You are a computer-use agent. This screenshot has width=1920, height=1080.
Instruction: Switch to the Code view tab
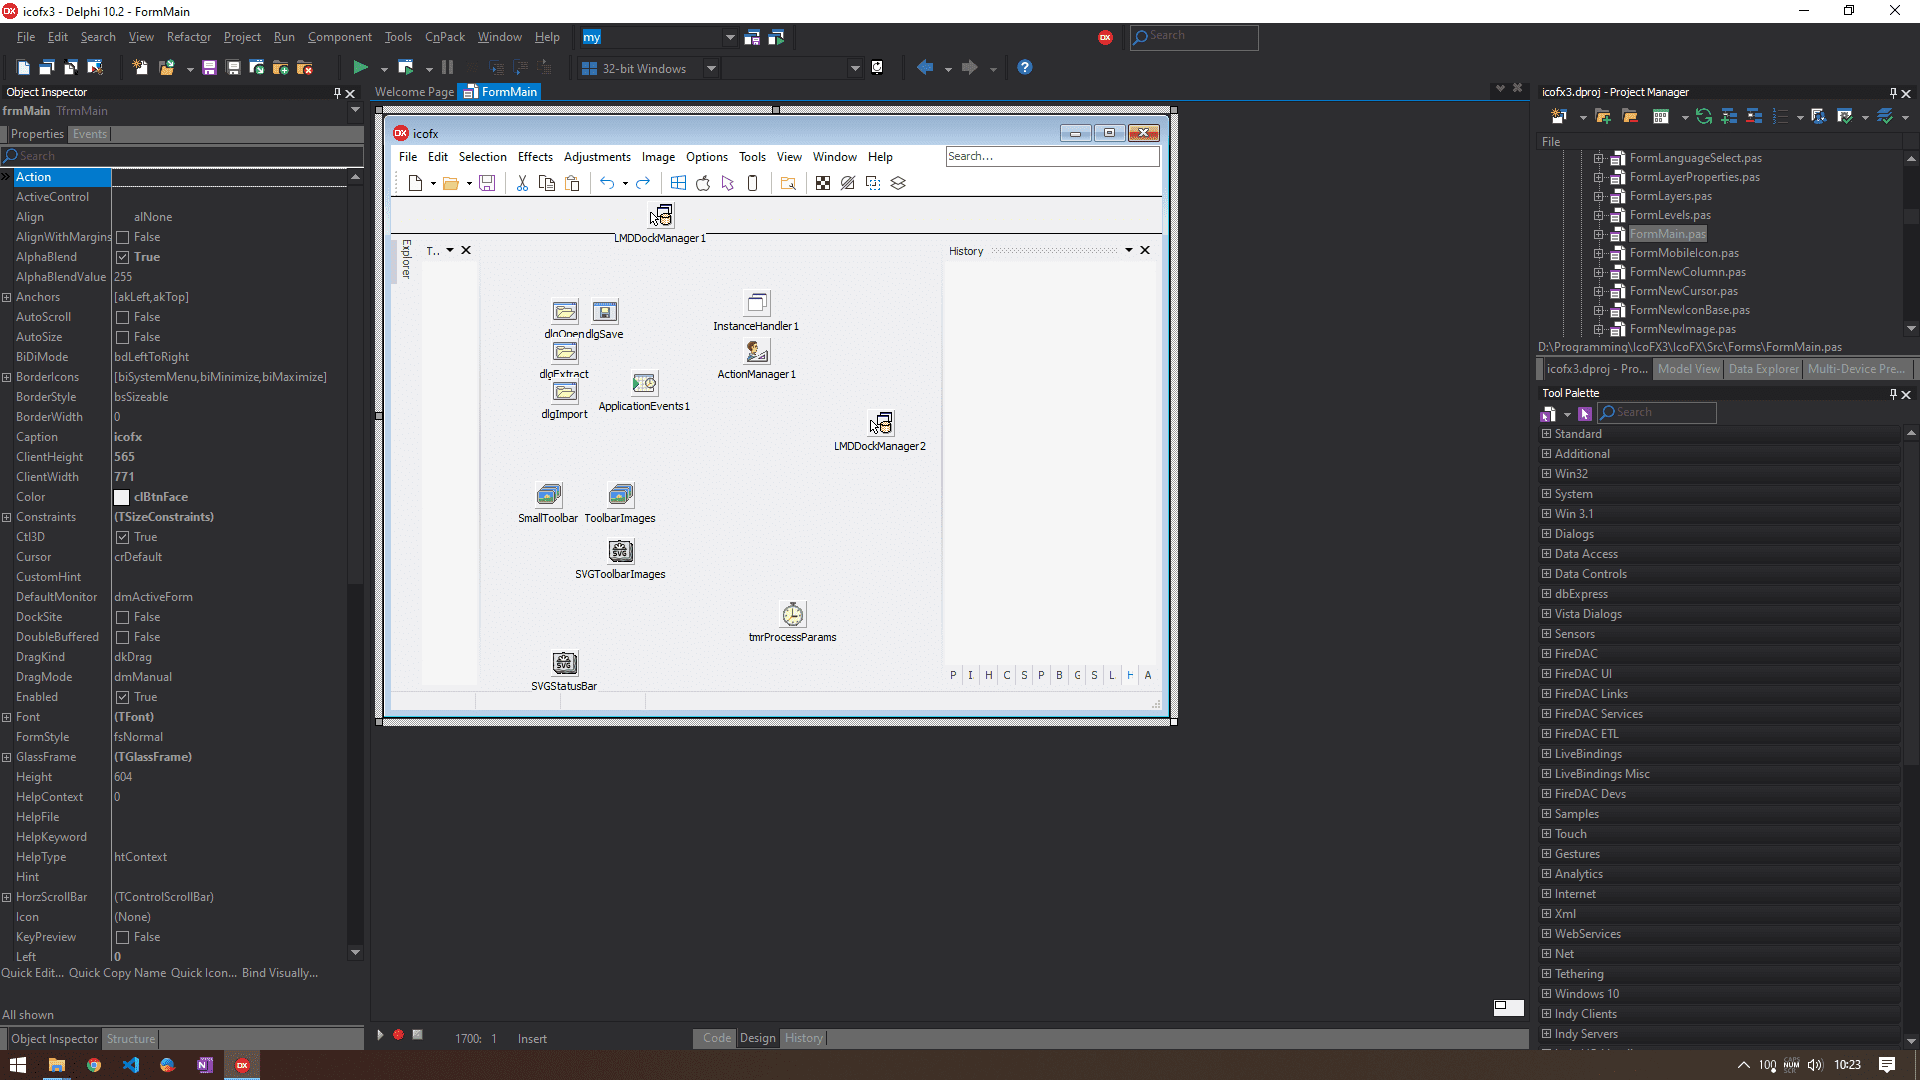(x=716, y=1038)
